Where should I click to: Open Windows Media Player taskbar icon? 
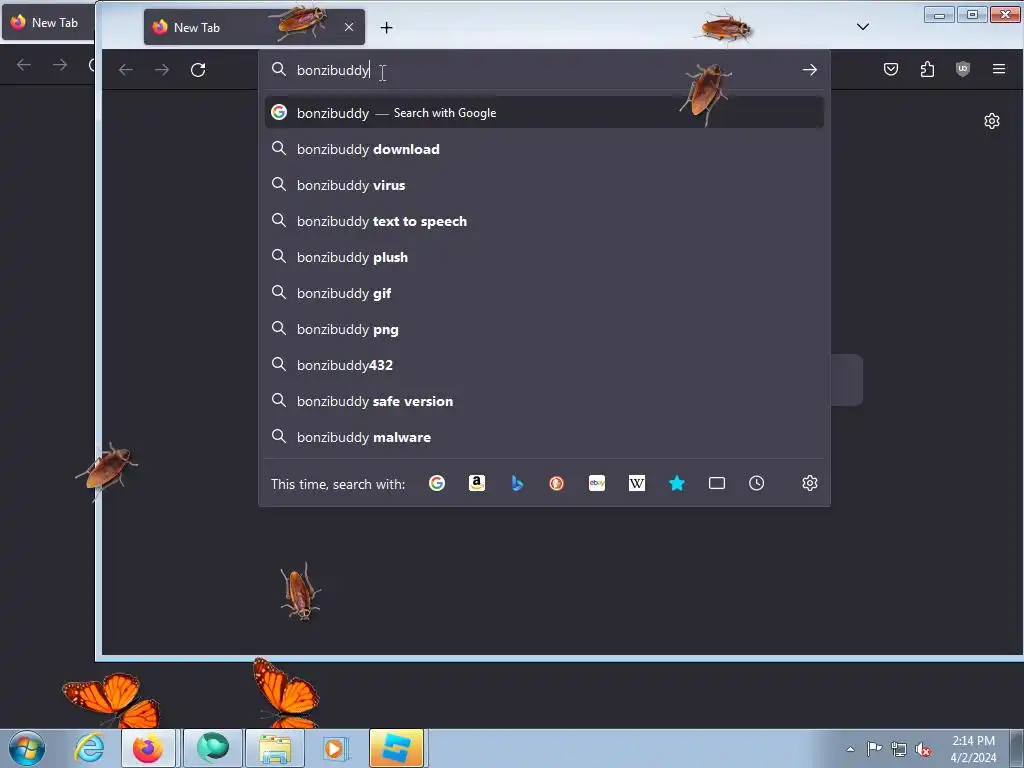[x=335, y=748]
